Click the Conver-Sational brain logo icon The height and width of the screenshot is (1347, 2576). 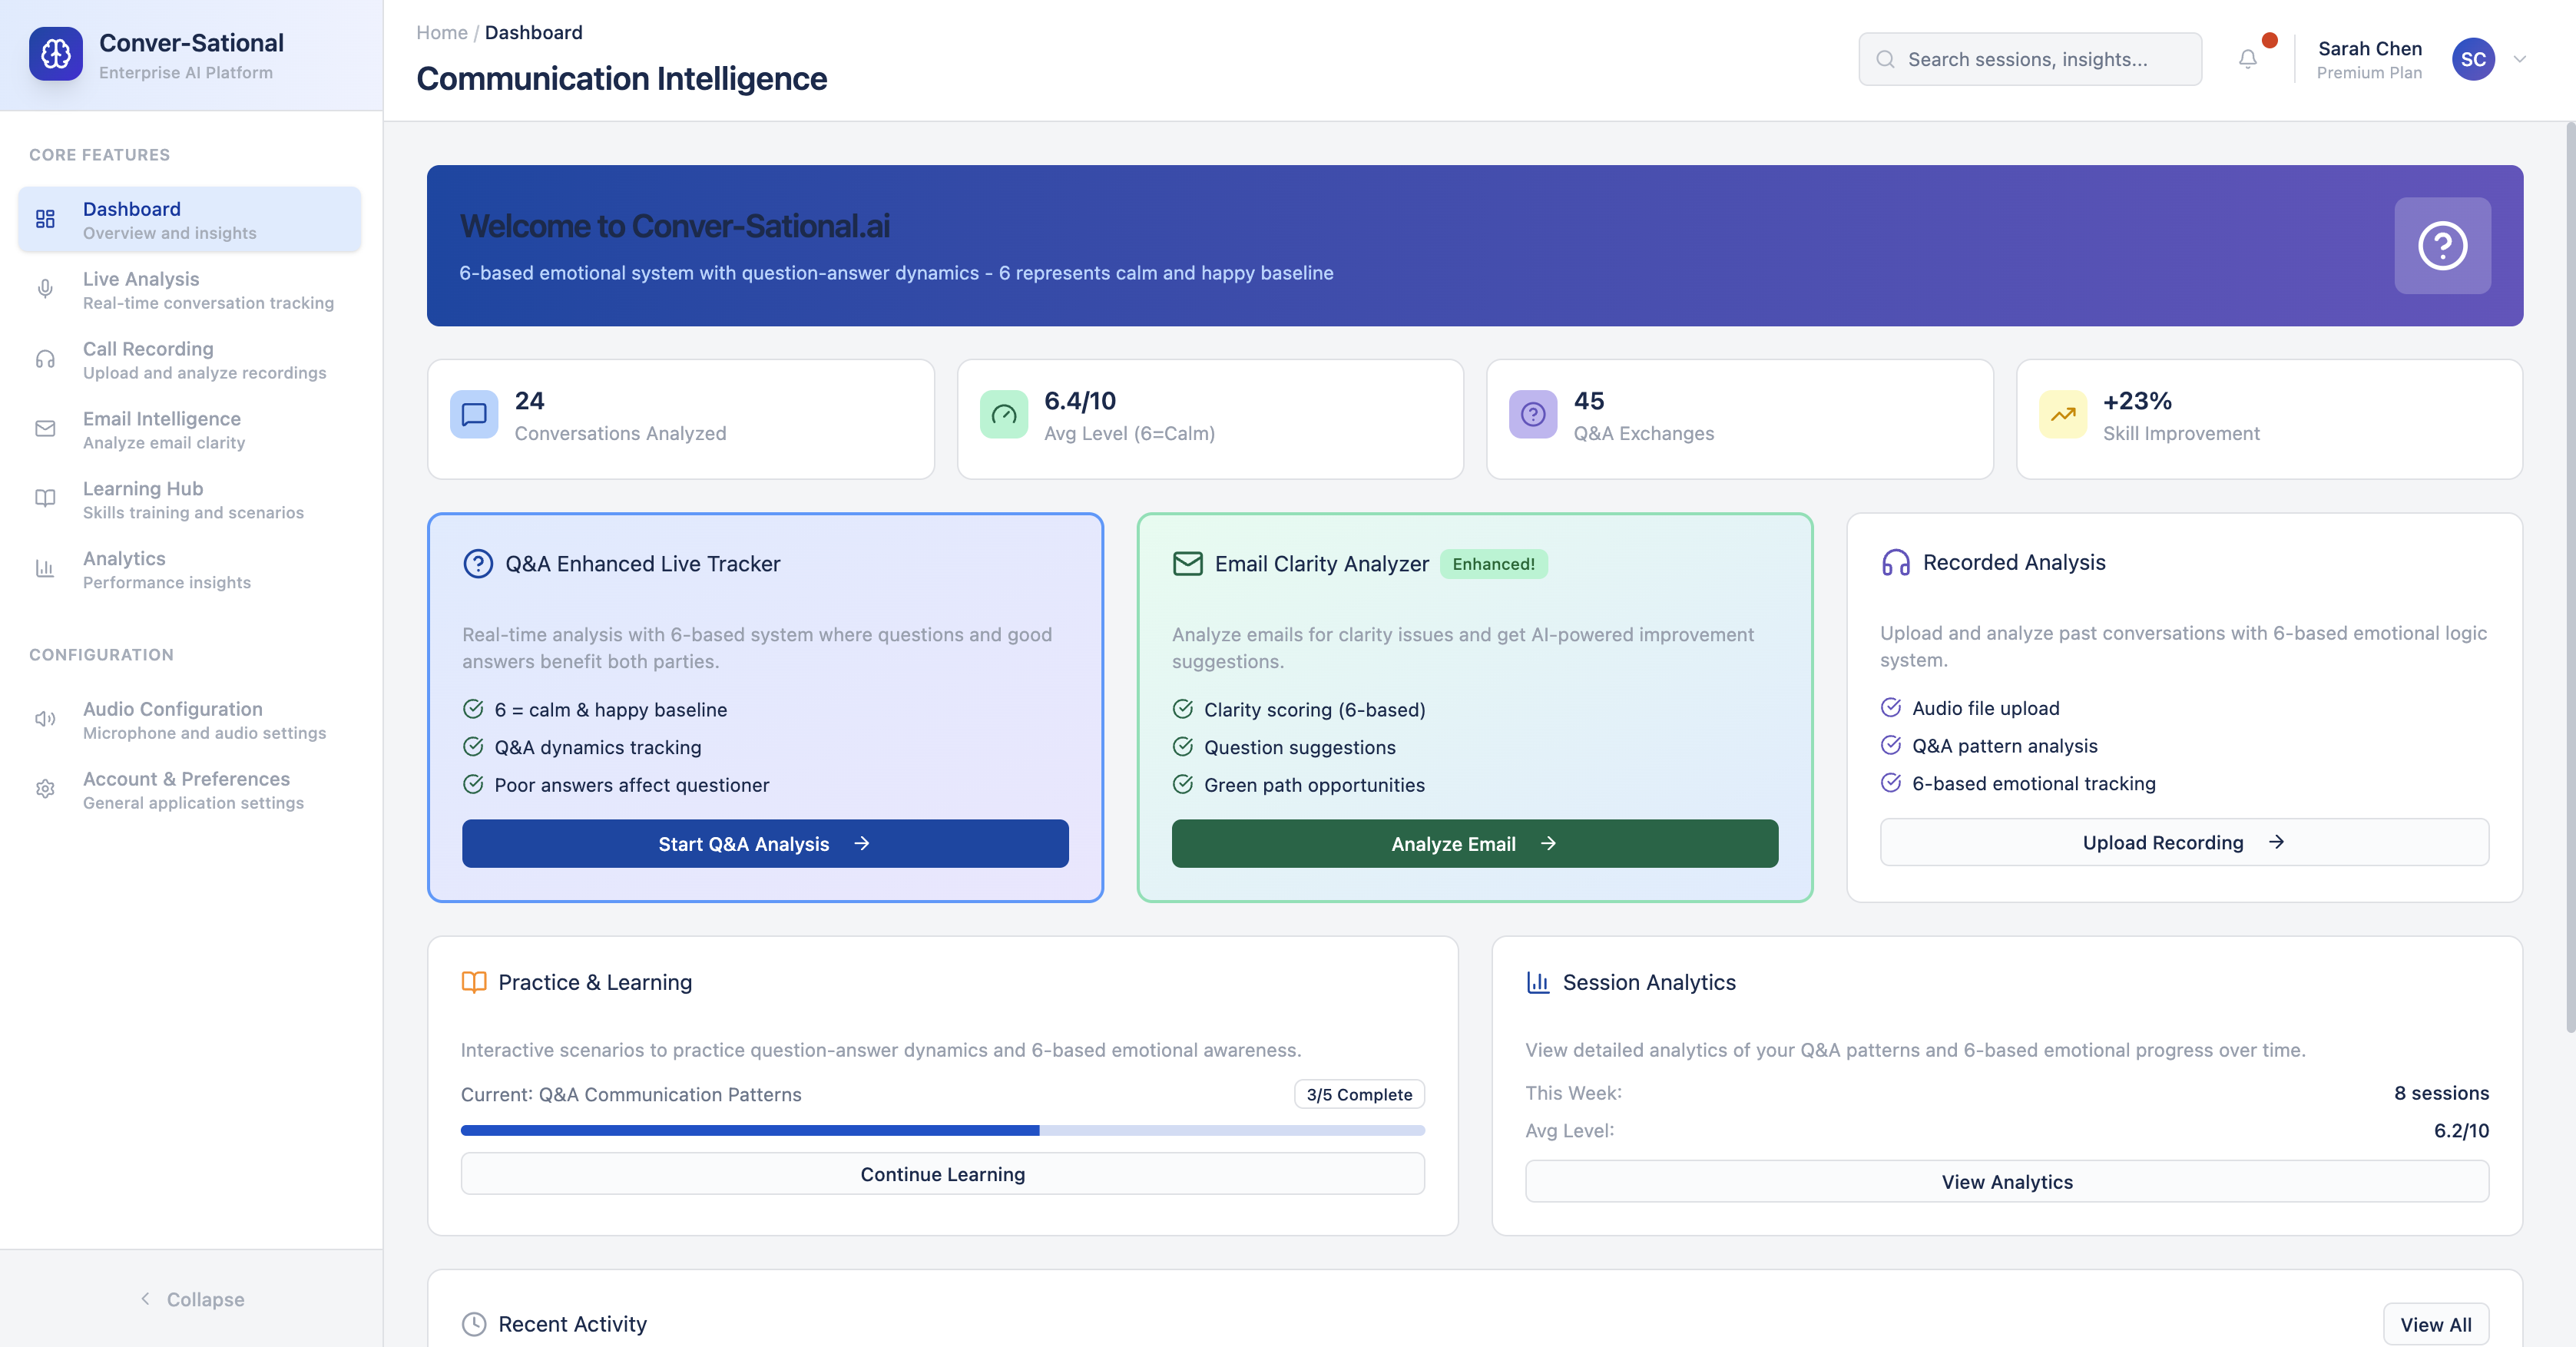pos(56,54)
